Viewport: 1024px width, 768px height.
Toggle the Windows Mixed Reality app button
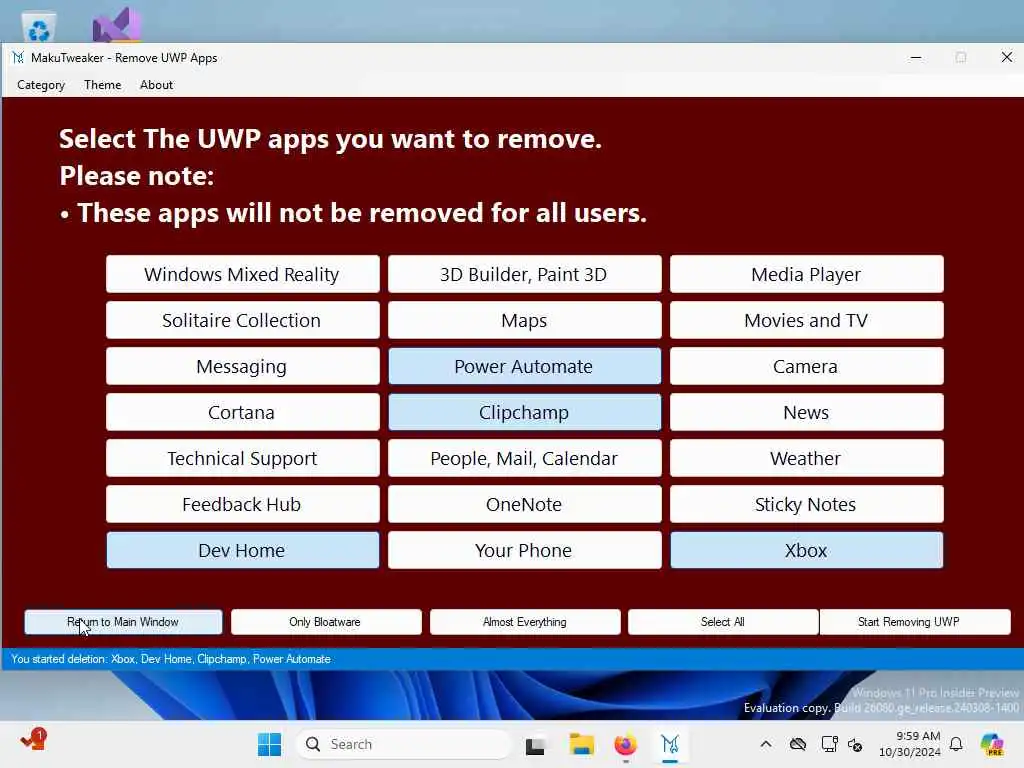[242, 274]
